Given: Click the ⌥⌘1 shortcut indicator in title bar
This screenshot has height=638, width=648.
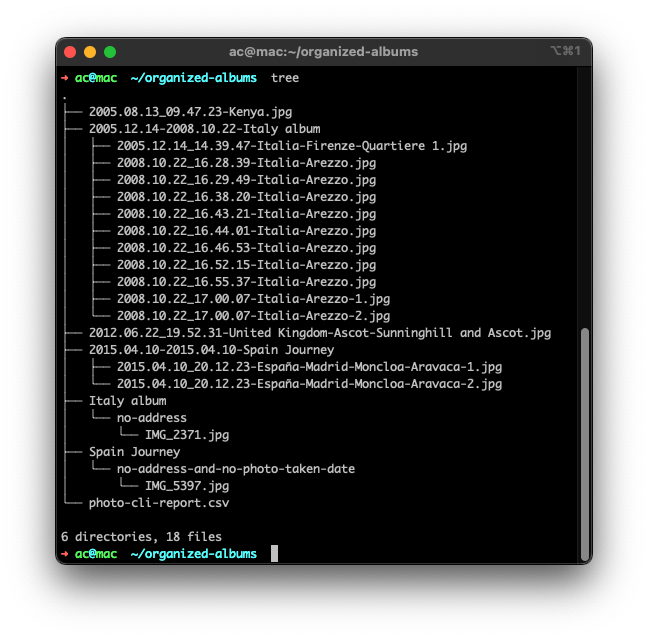Looking at the screenshot, I should click(x=565, y=51).
